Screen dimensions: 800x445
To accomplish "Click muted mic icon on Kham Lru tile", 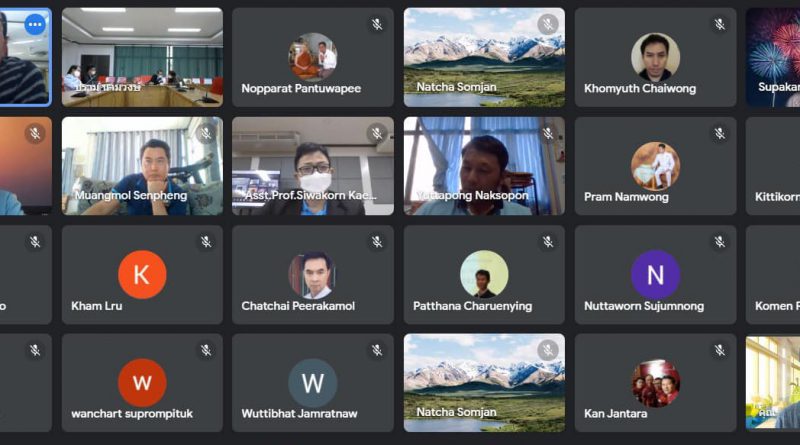I will pos(206,242).
